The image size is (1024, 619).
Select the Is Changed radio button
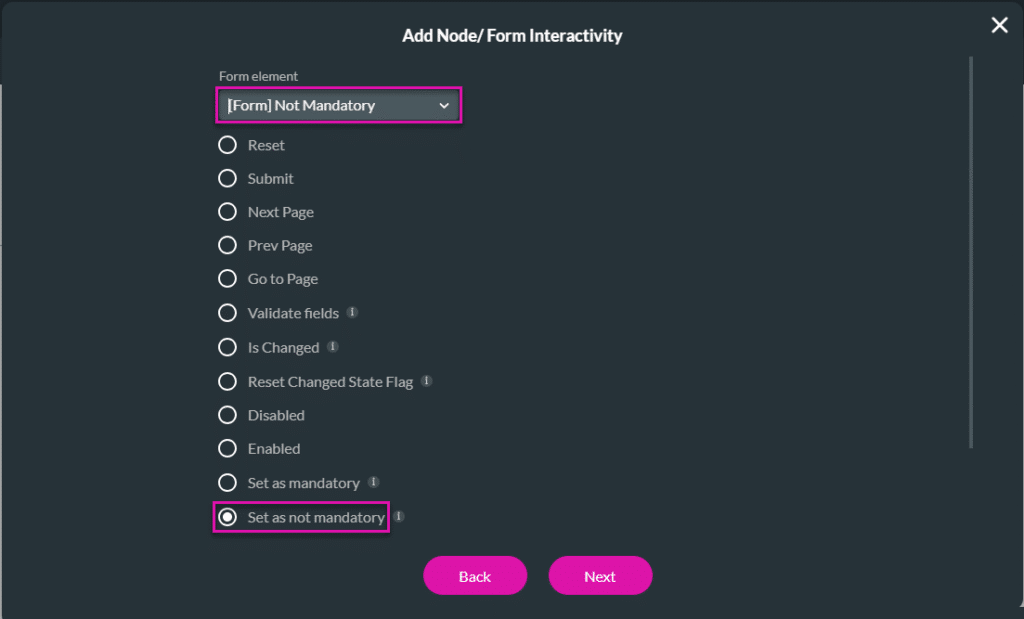[x=227, y=347]
